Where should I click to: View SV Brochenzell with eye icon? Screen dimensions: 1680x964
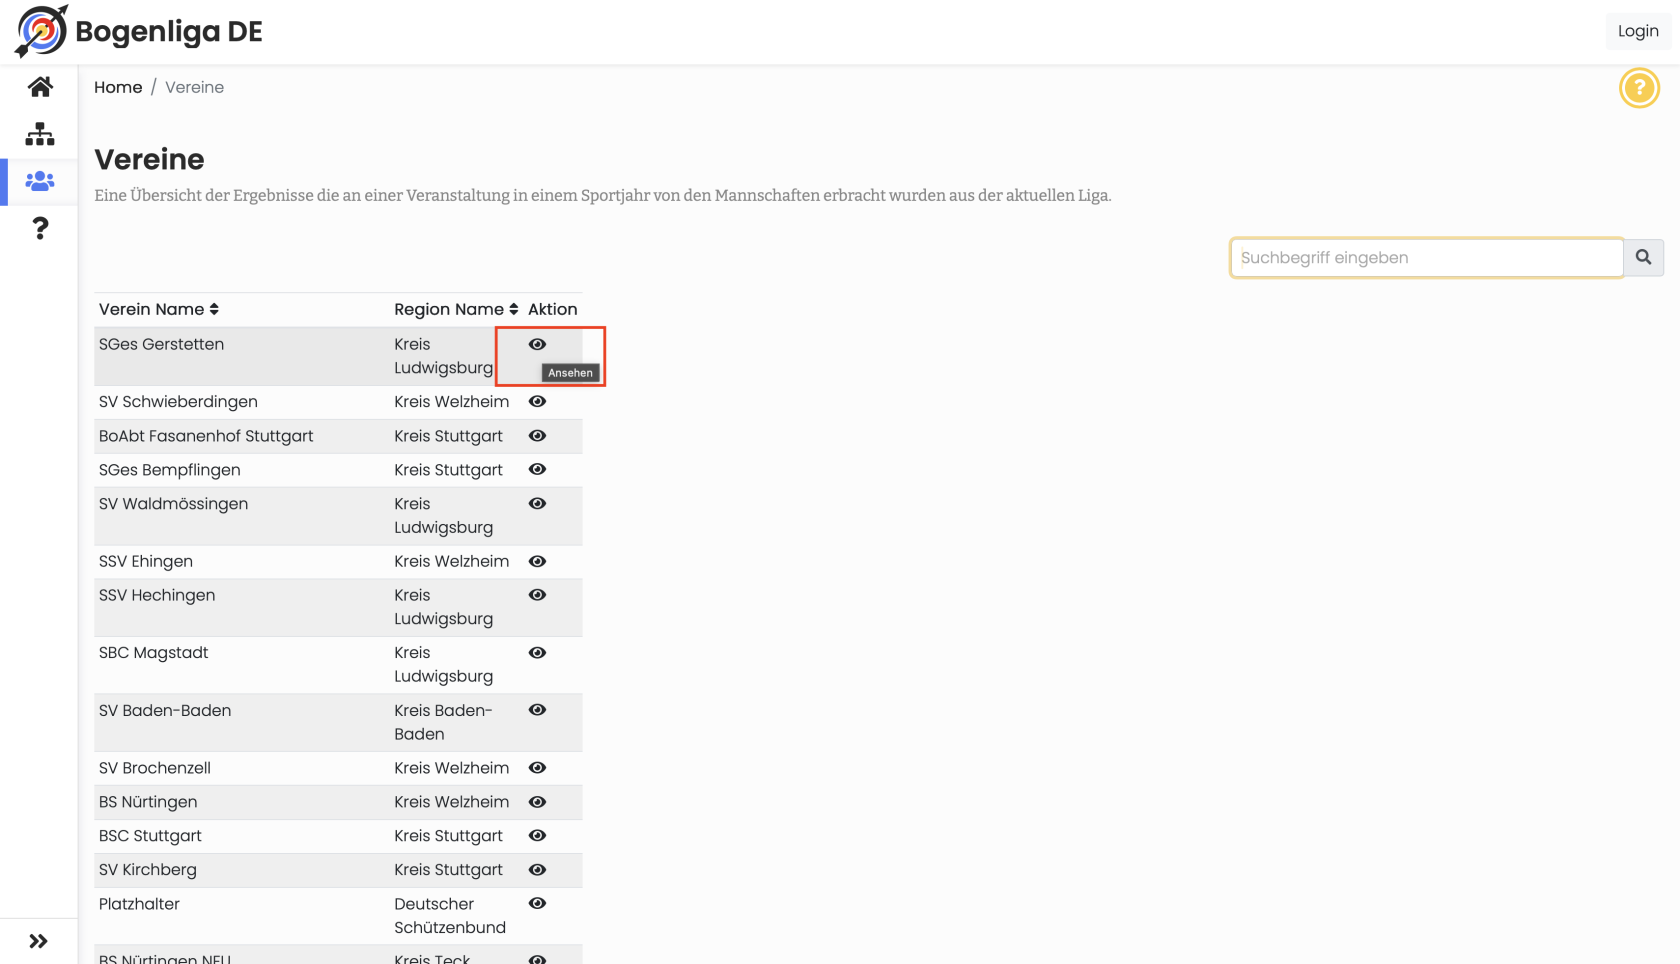tap(537, 767)
